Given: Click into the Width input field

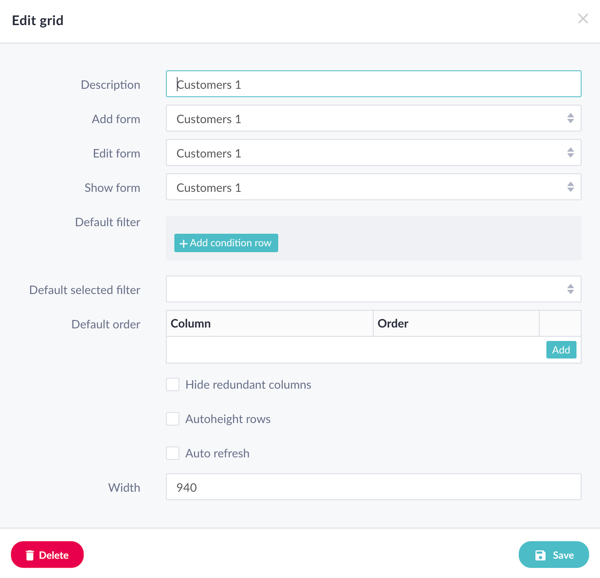Looking at the screenshot, I should tap(373, 487).
